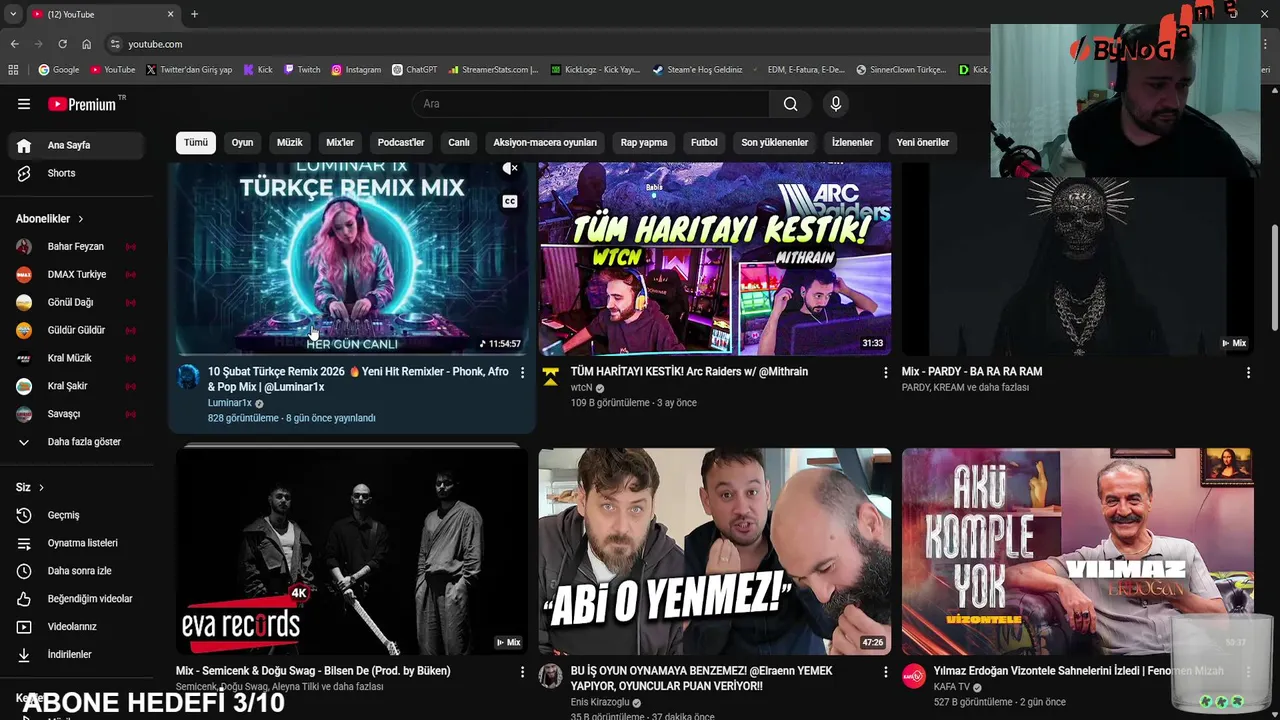This screenshot has width=1280, height=720.
Task: Open Enis Kirazoğlu channel avatar
Action: tap(551, 677)
